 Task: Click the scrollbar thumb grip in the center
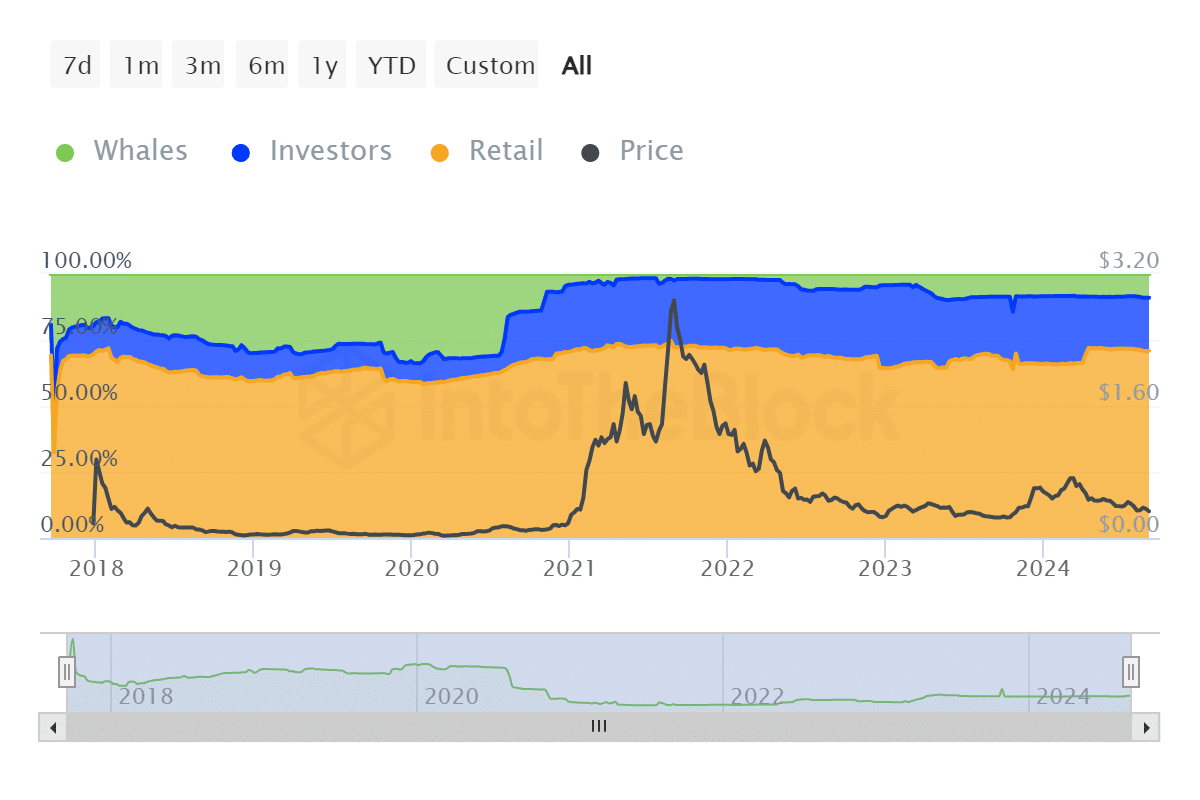pyautogui.click(x=599, y=727)
